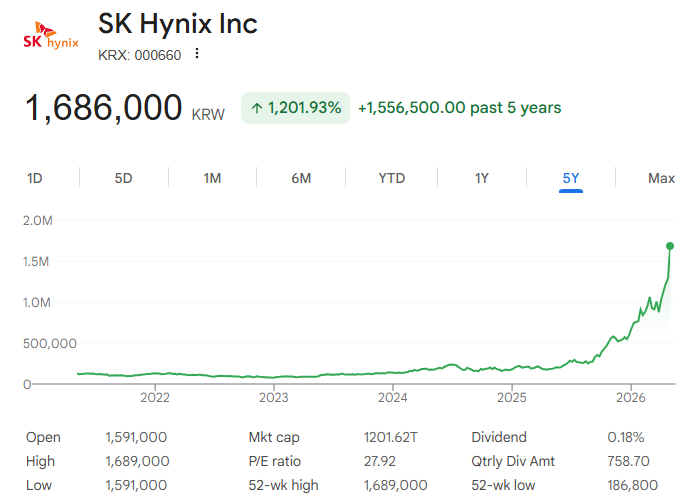Switch to the 6M range tab
Screen dimensions: 686x498
[x=301, y=178]
